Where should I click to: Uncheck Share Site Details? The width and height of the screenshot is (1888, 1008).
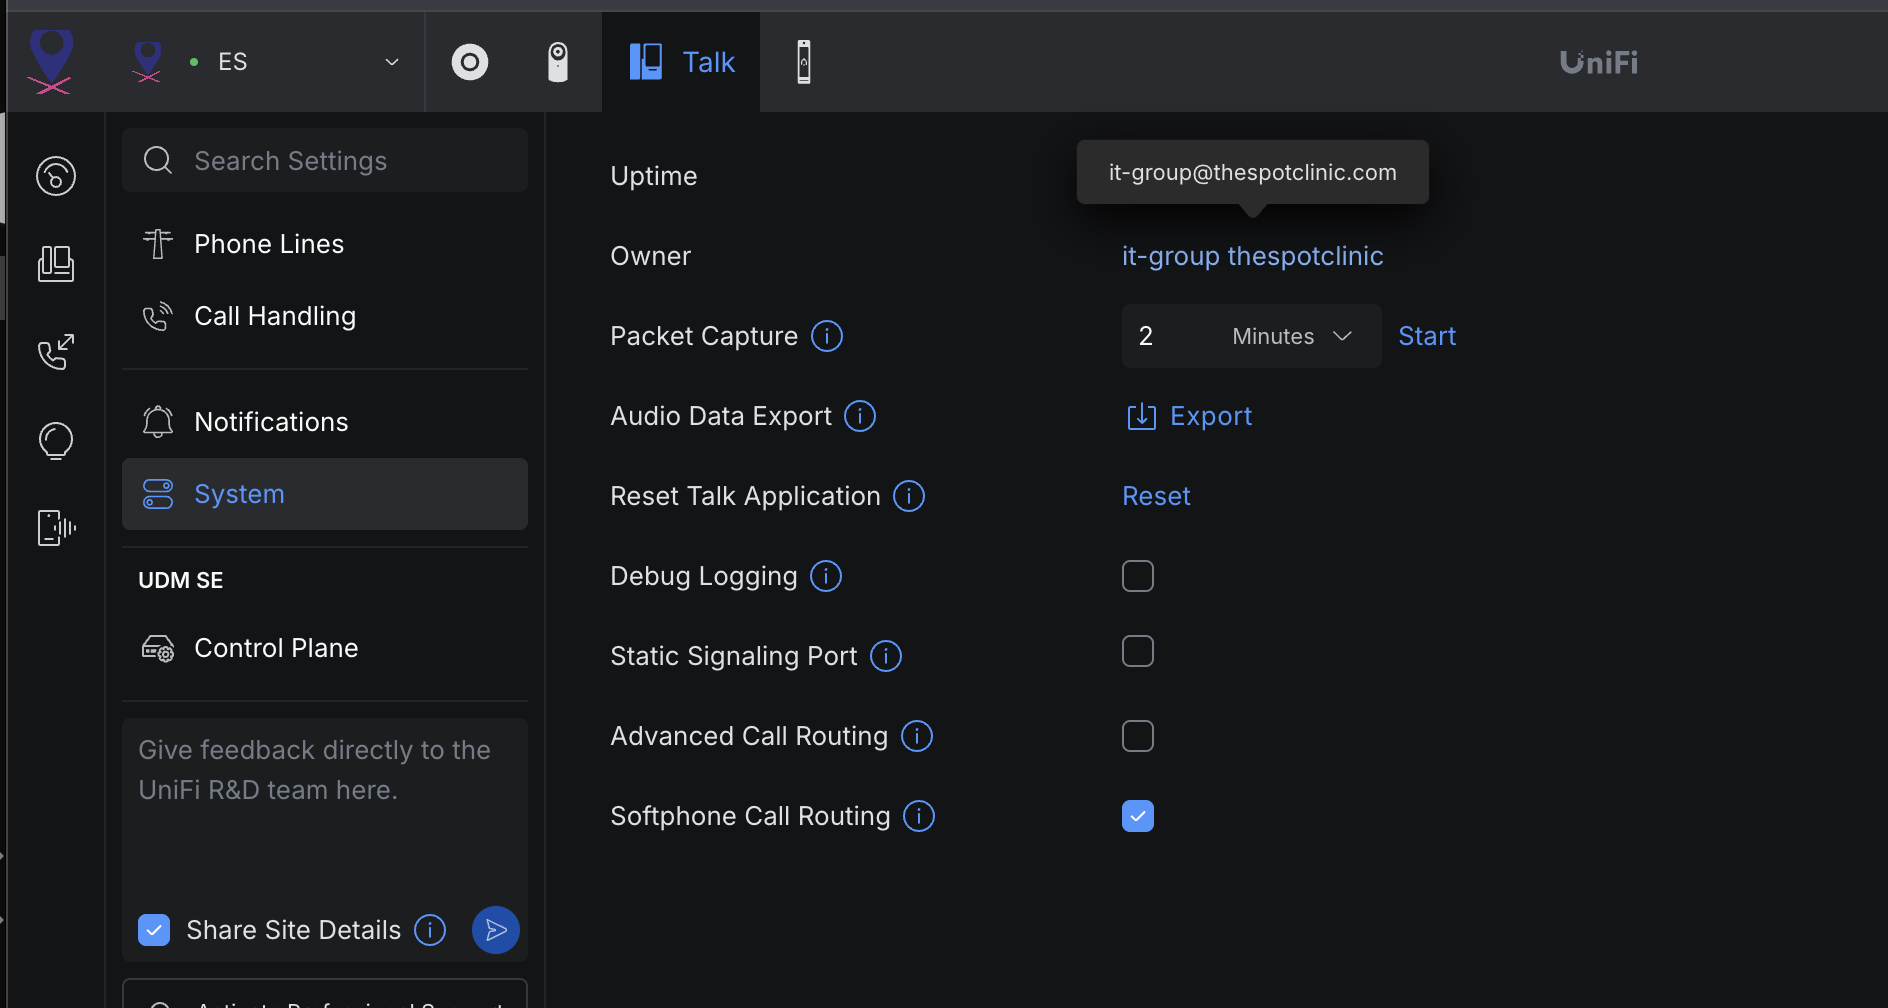[154, 929]
